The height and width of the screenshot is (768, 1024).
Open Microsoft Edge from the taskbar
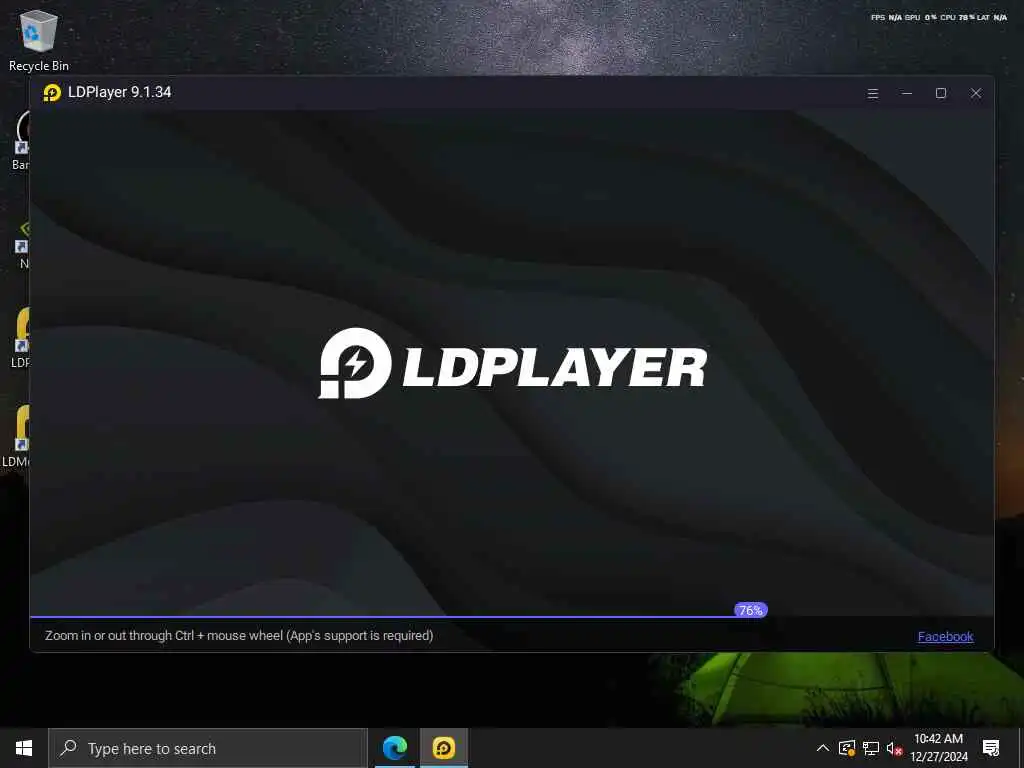394,748
